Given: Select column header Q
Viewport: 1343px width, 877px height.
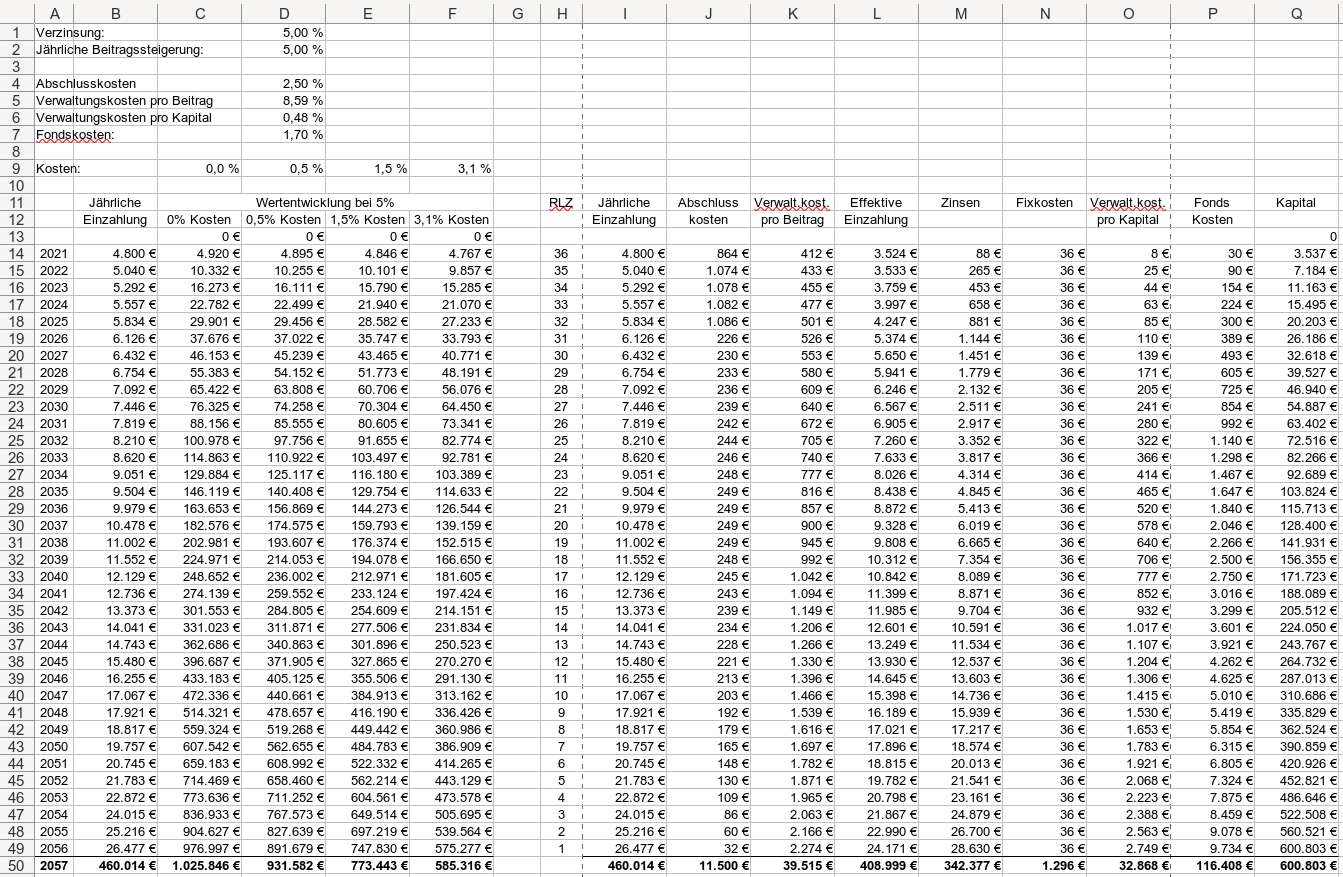Looking at the screenshot, I should coord(1296,12).
